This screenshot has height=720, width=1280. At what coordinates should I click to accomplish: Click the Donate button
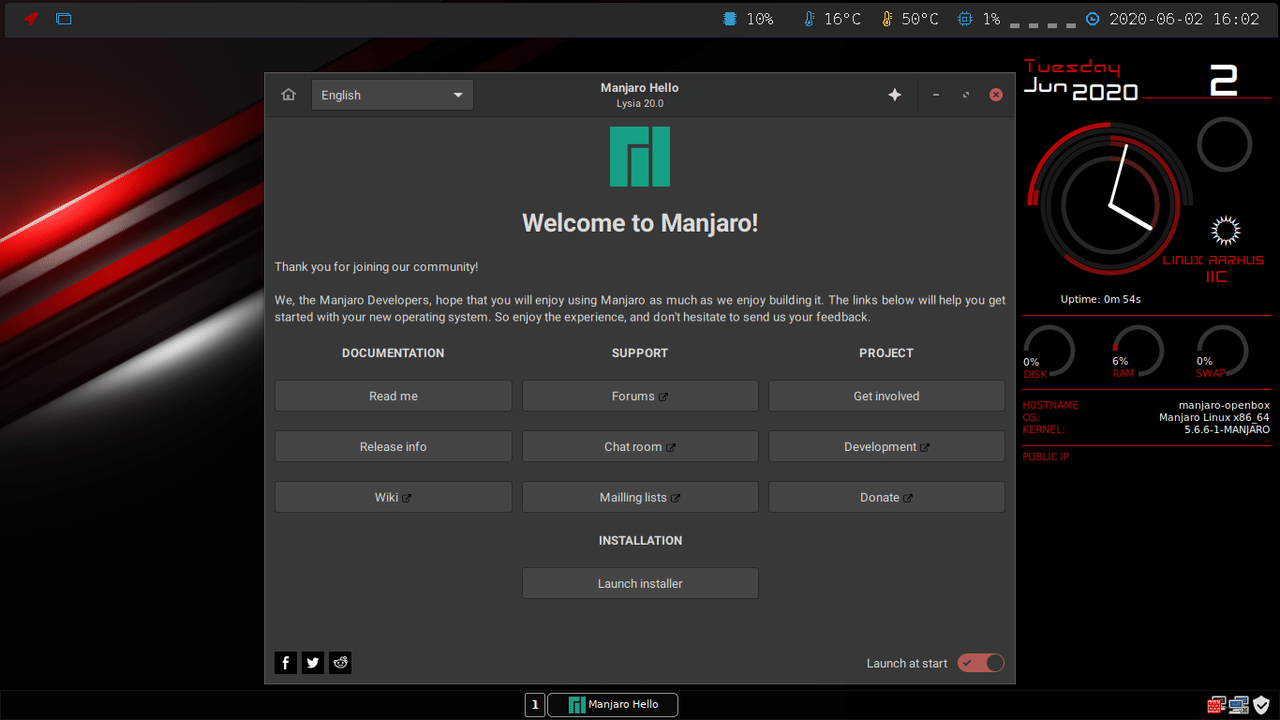[886, 497]
